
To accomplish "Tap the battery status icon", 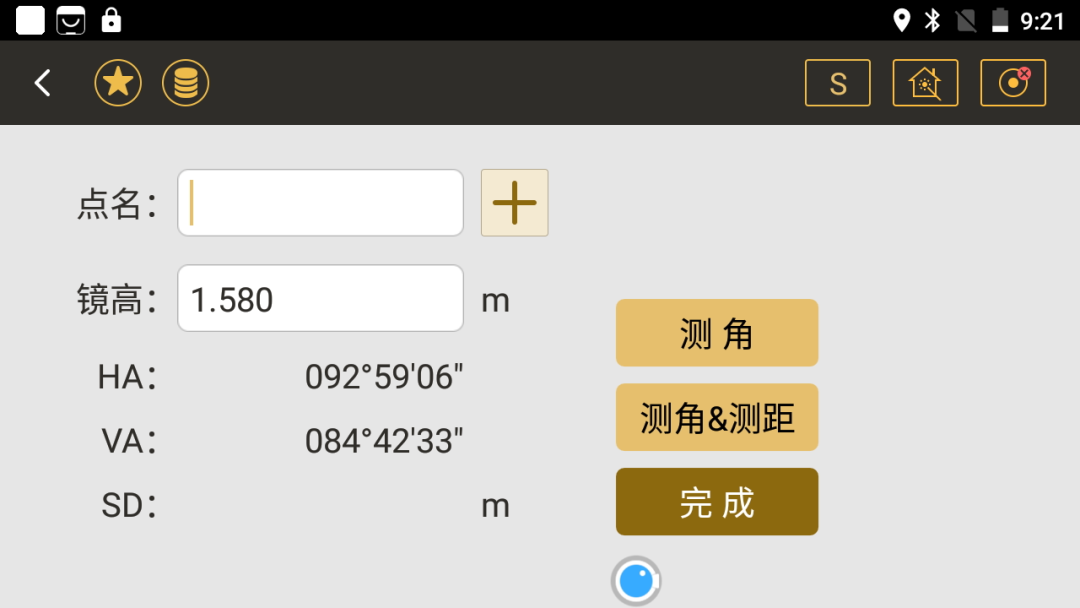I will coord(1000,21).
